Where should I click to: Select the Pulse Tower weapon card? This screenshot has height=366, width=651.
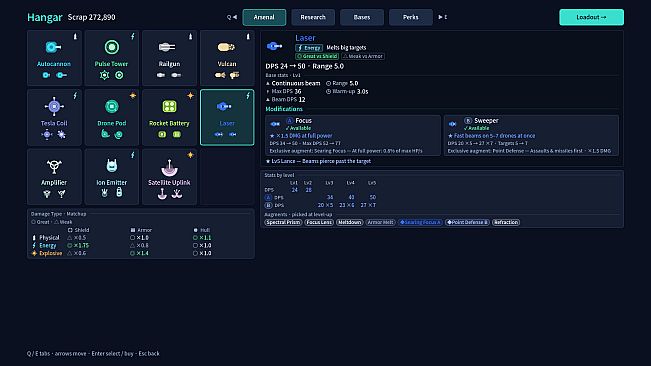click(111, 58)
